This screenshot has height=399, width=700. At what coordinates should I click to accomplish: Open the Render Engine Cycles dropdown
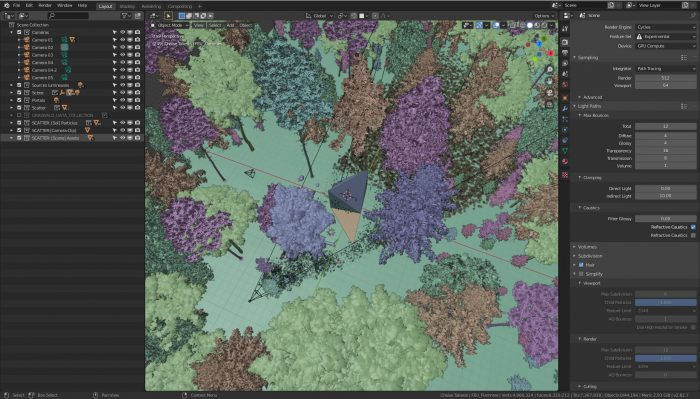(x=666, y=27)
